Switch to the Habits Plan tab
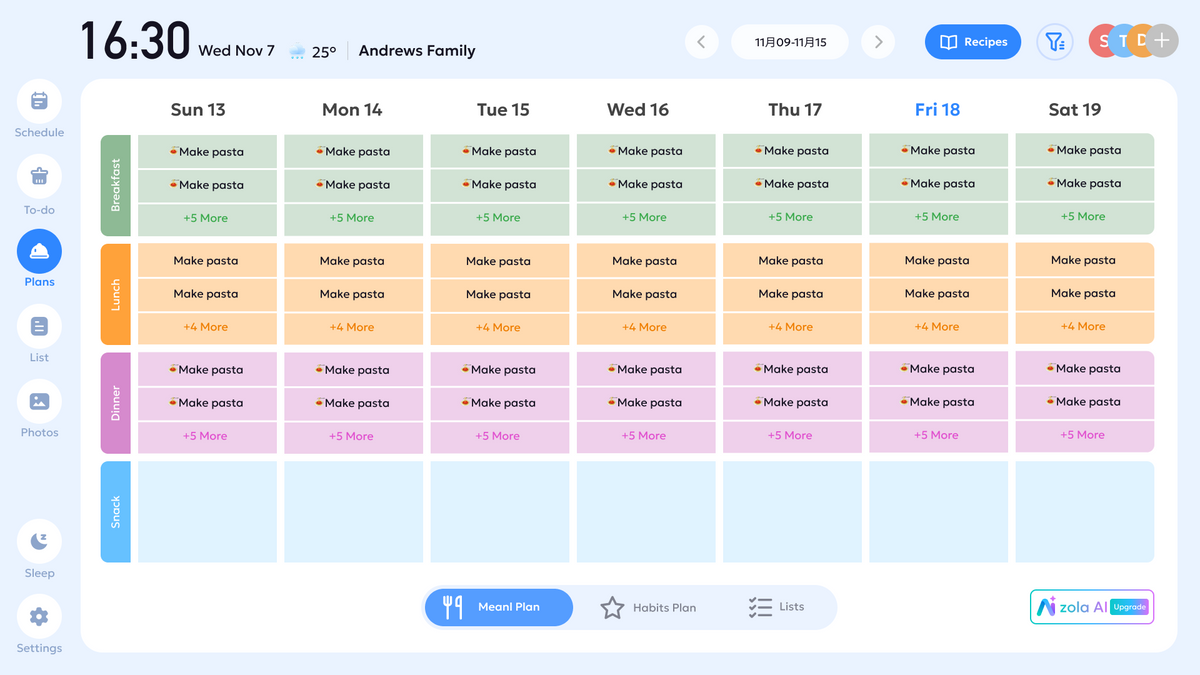1200x675 pixels. (648, 607)
